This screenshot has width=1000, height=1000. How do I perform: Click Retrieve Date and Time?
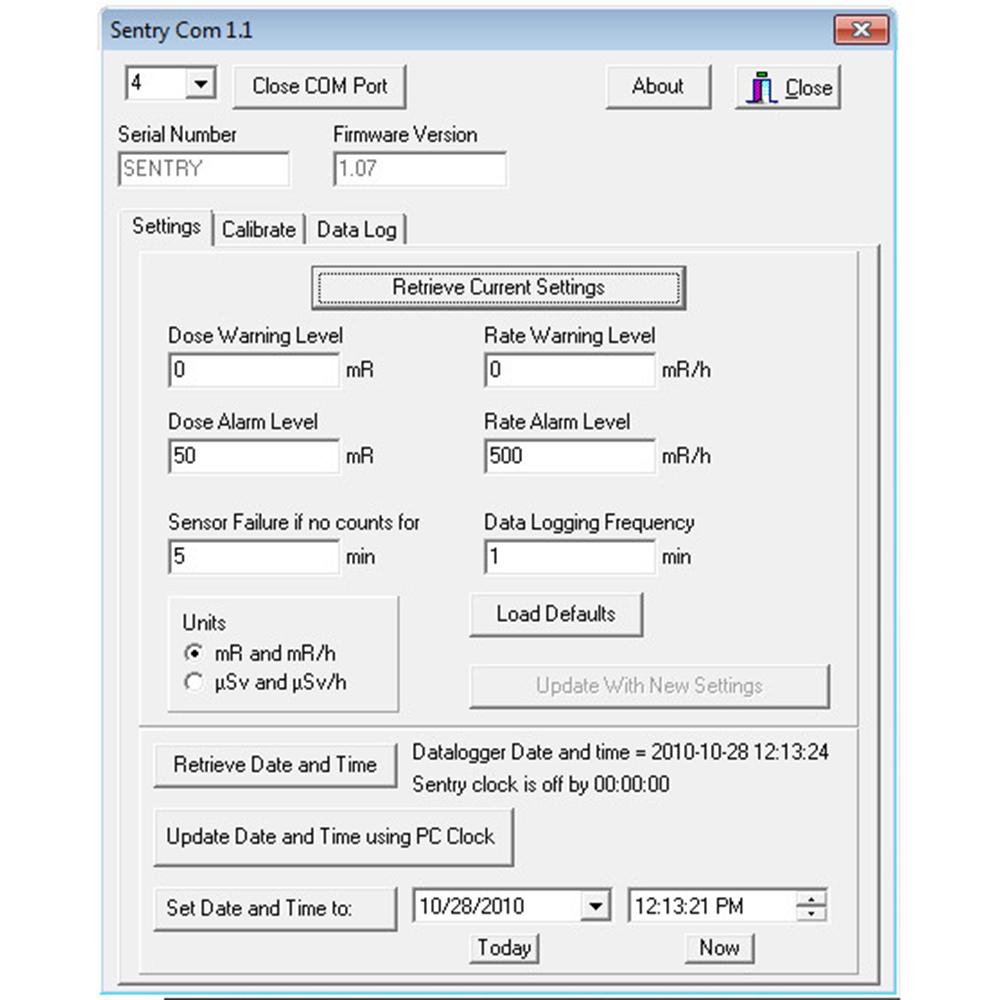(x=276, y=765)
